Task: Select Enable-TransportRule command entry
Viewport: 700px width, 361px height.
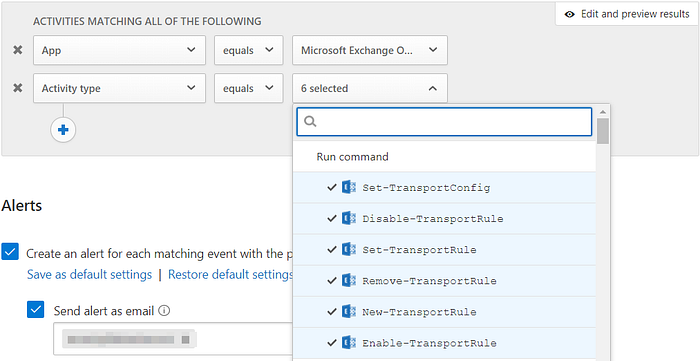Action: (444, 343)
